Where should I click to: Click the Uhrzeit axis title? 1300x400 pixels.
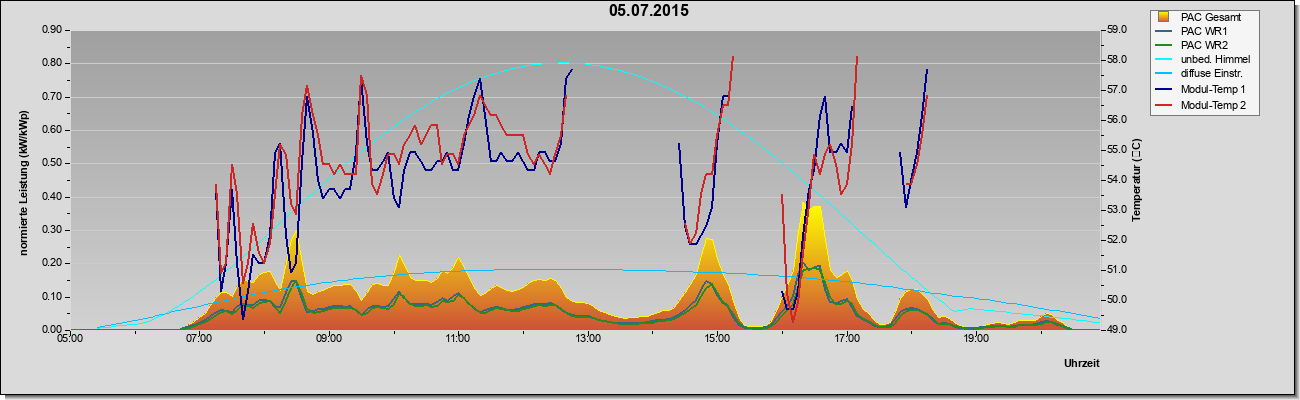pyautogui.click(x=1082, y=364)
